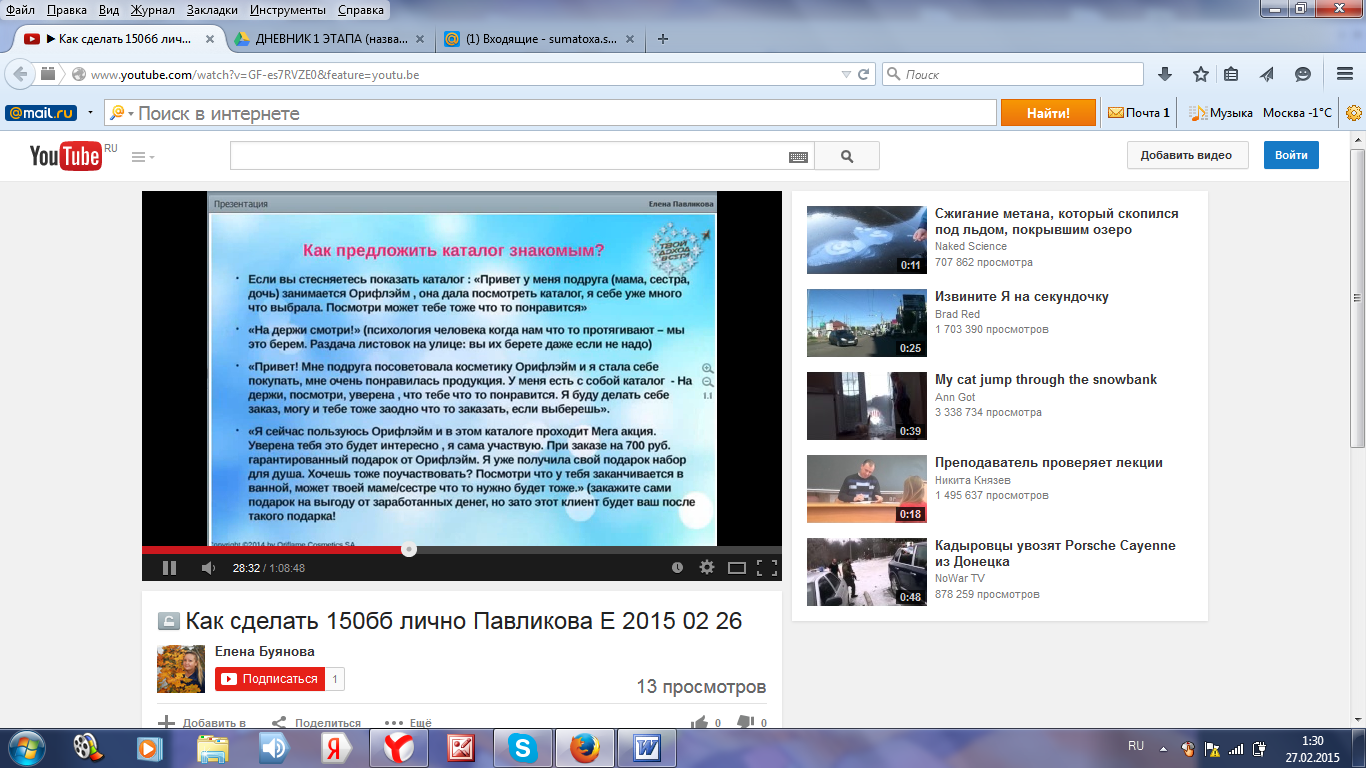
Task: Enter fullscreen mode icon
Action: pyautogui.click(x=767, y=567)
